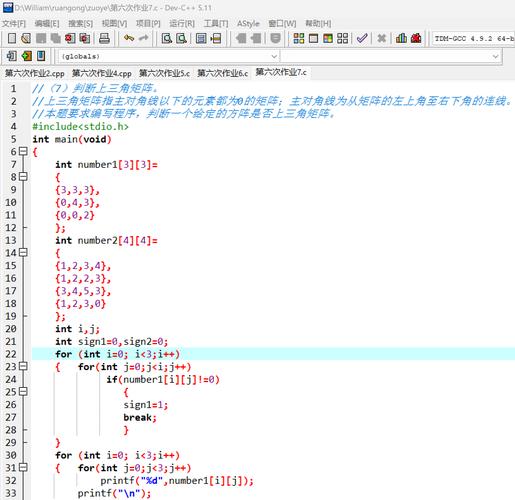Click the printf("%d",number1[i][j]); line
This screenshot has width=515, height=500.
pyautogui.click(x=177, y=481)
